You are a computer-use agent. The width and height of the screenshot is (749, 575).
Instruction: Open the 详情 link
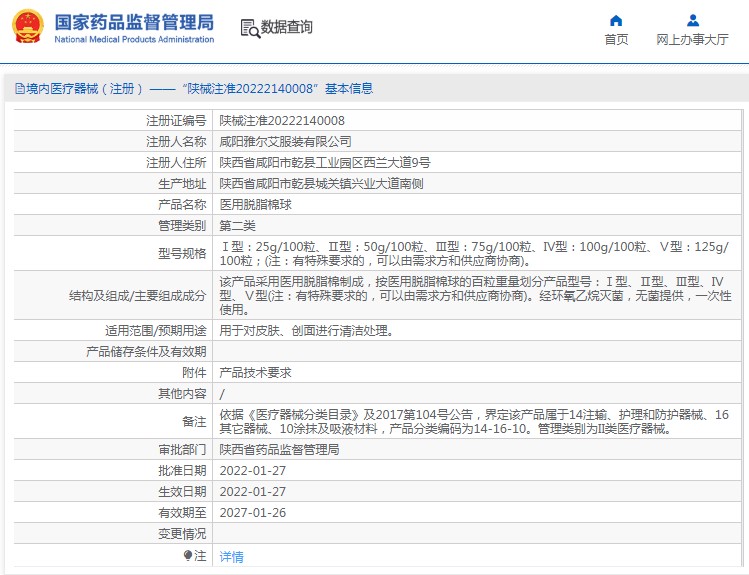[x=231, y=556]
